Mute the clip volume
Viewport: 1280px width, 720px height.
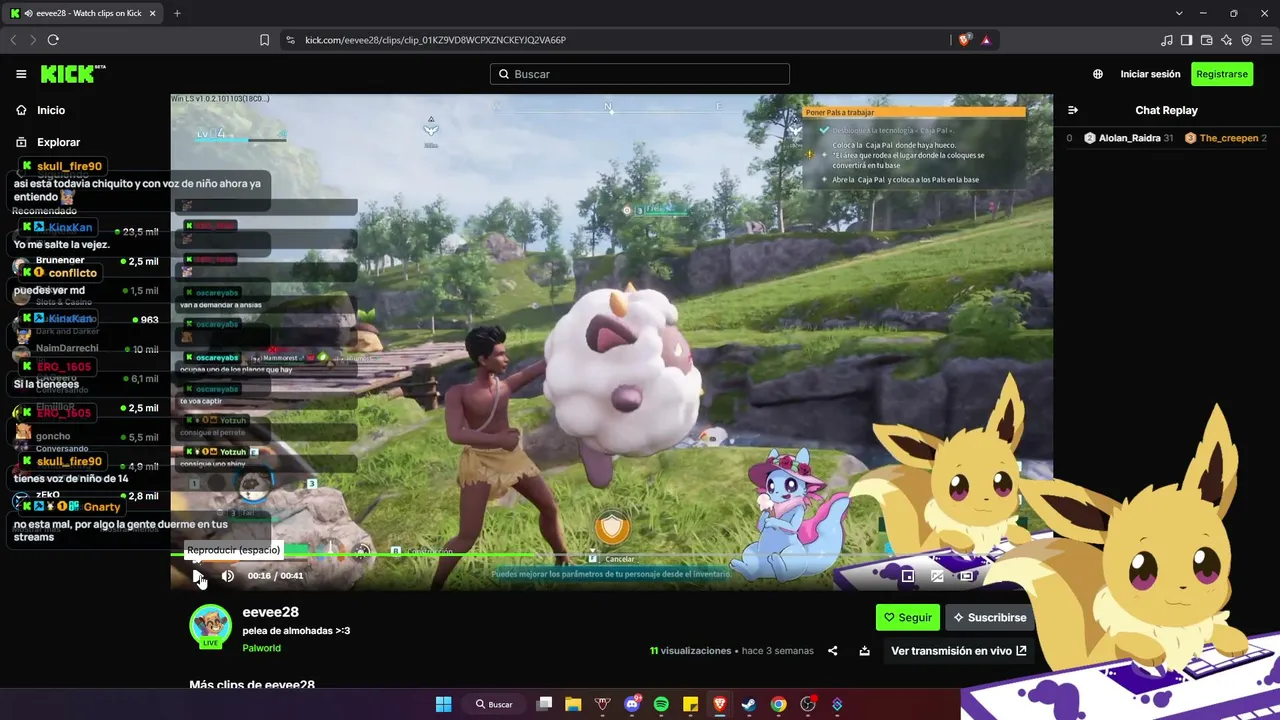(228, 576)
